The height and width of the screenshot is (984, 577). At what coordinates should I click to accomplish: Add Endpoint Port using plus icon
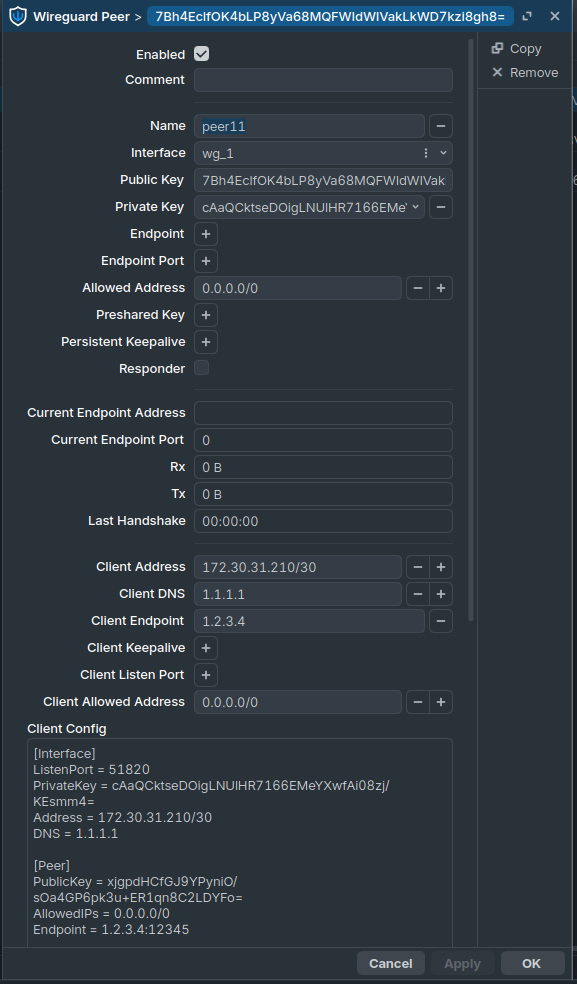pos(205,261)
